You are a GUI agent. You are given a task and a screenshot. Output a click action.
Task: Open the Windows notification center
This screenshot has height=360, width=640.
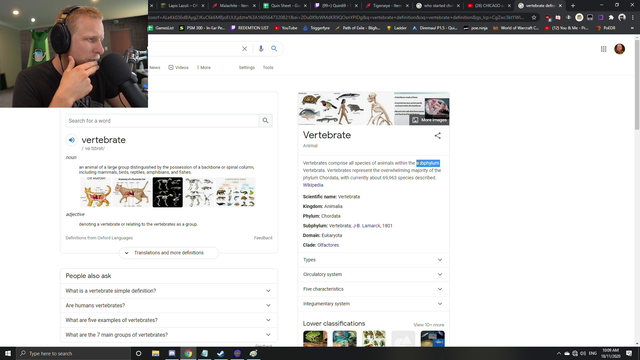(629, 353)
